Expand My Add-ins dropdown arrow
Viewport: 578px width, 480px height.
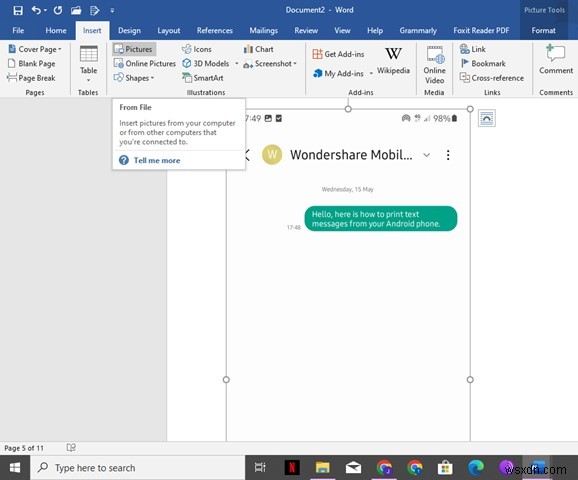click(371, 74)
